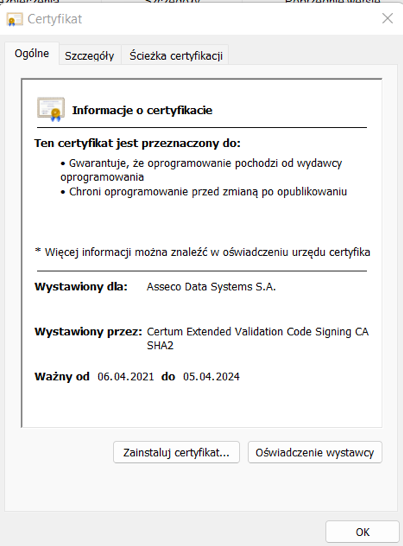The height and width of the screenshot is (546, 403).
Task: Click the valid-from date 06.04.2021
Action: 125,376
